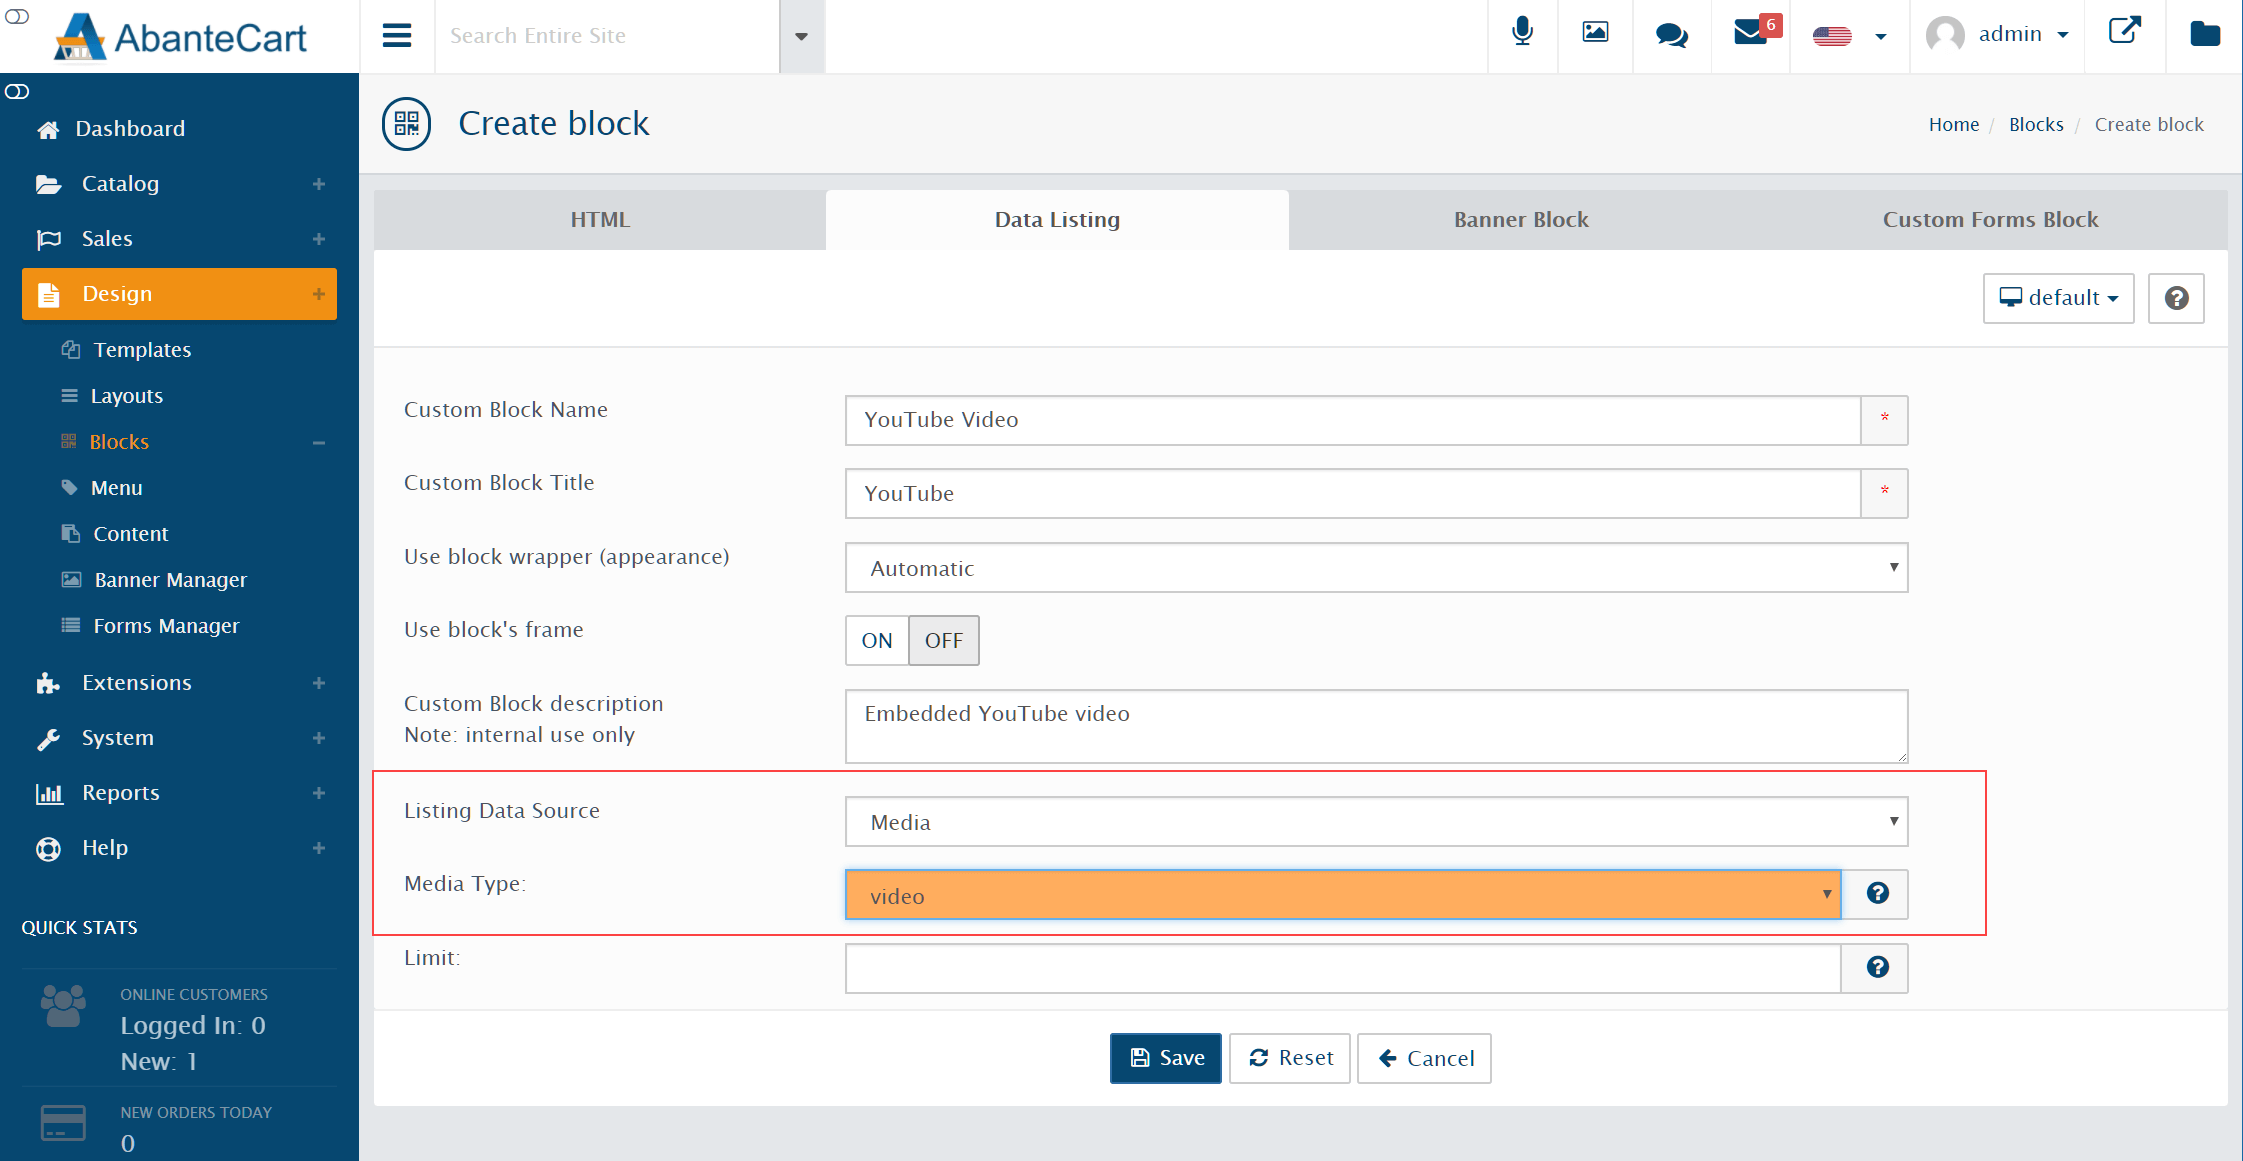Click the Custom Block Title field
This screenshot has width=2243, height=1161.
(1353, 494)
